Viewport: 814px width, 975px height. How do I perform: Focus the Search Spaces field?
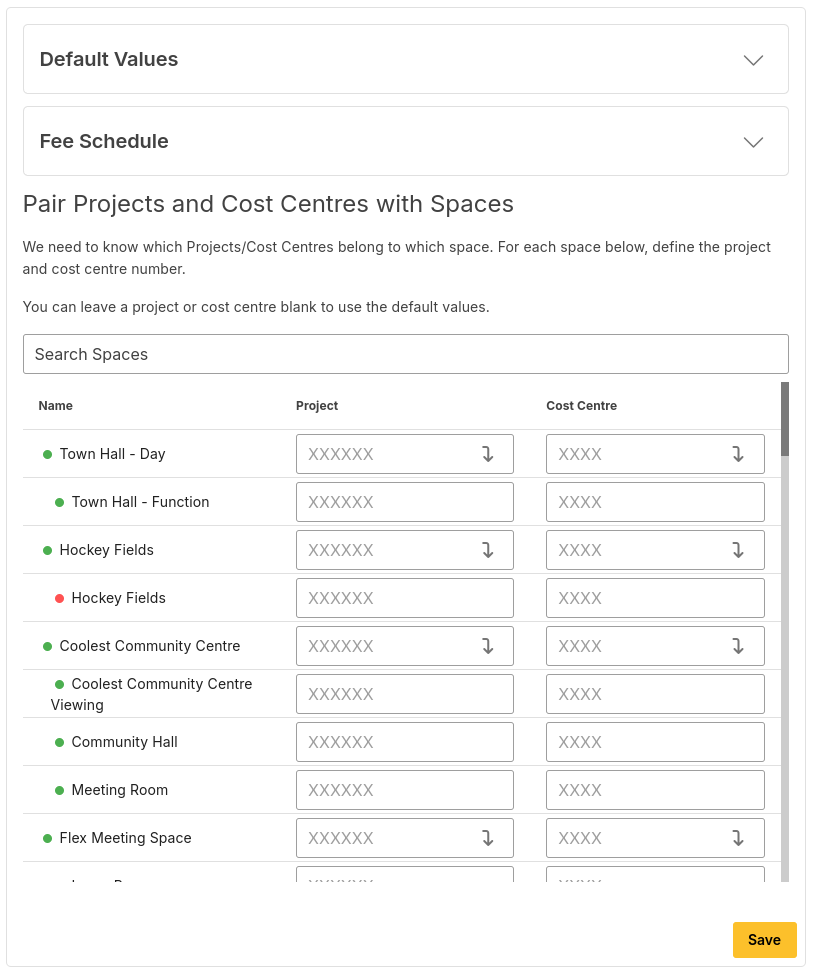405,354
